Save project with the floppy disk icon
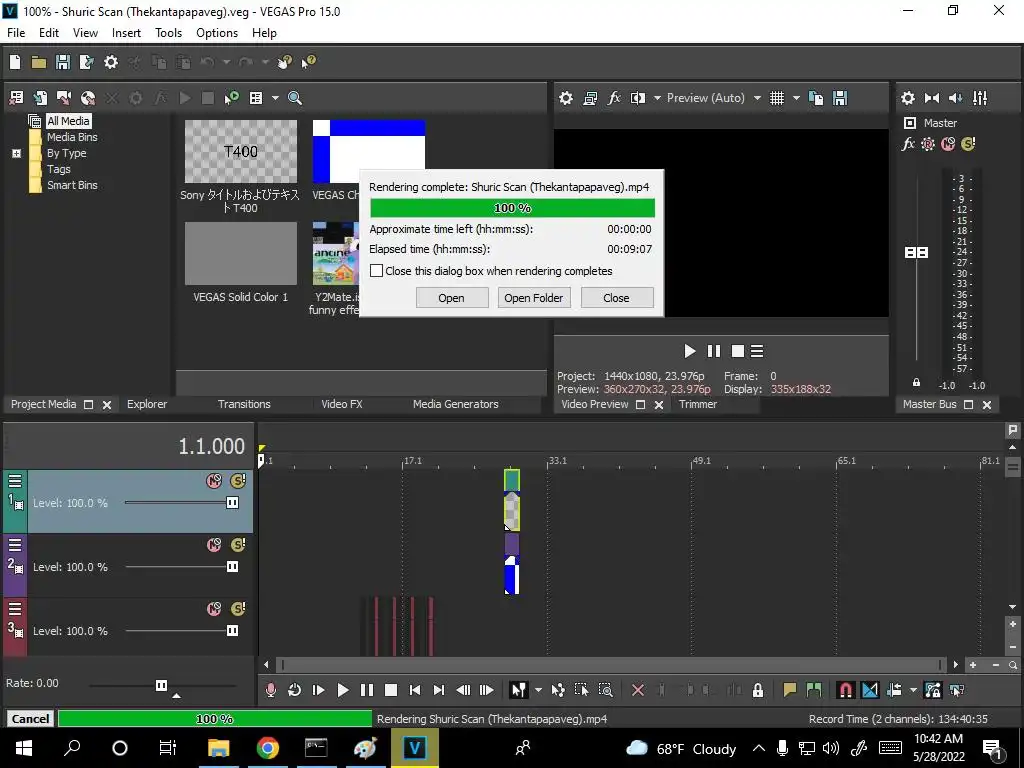Image resolution: width=1024 pixels, height=768 pixels. [63, 62]
